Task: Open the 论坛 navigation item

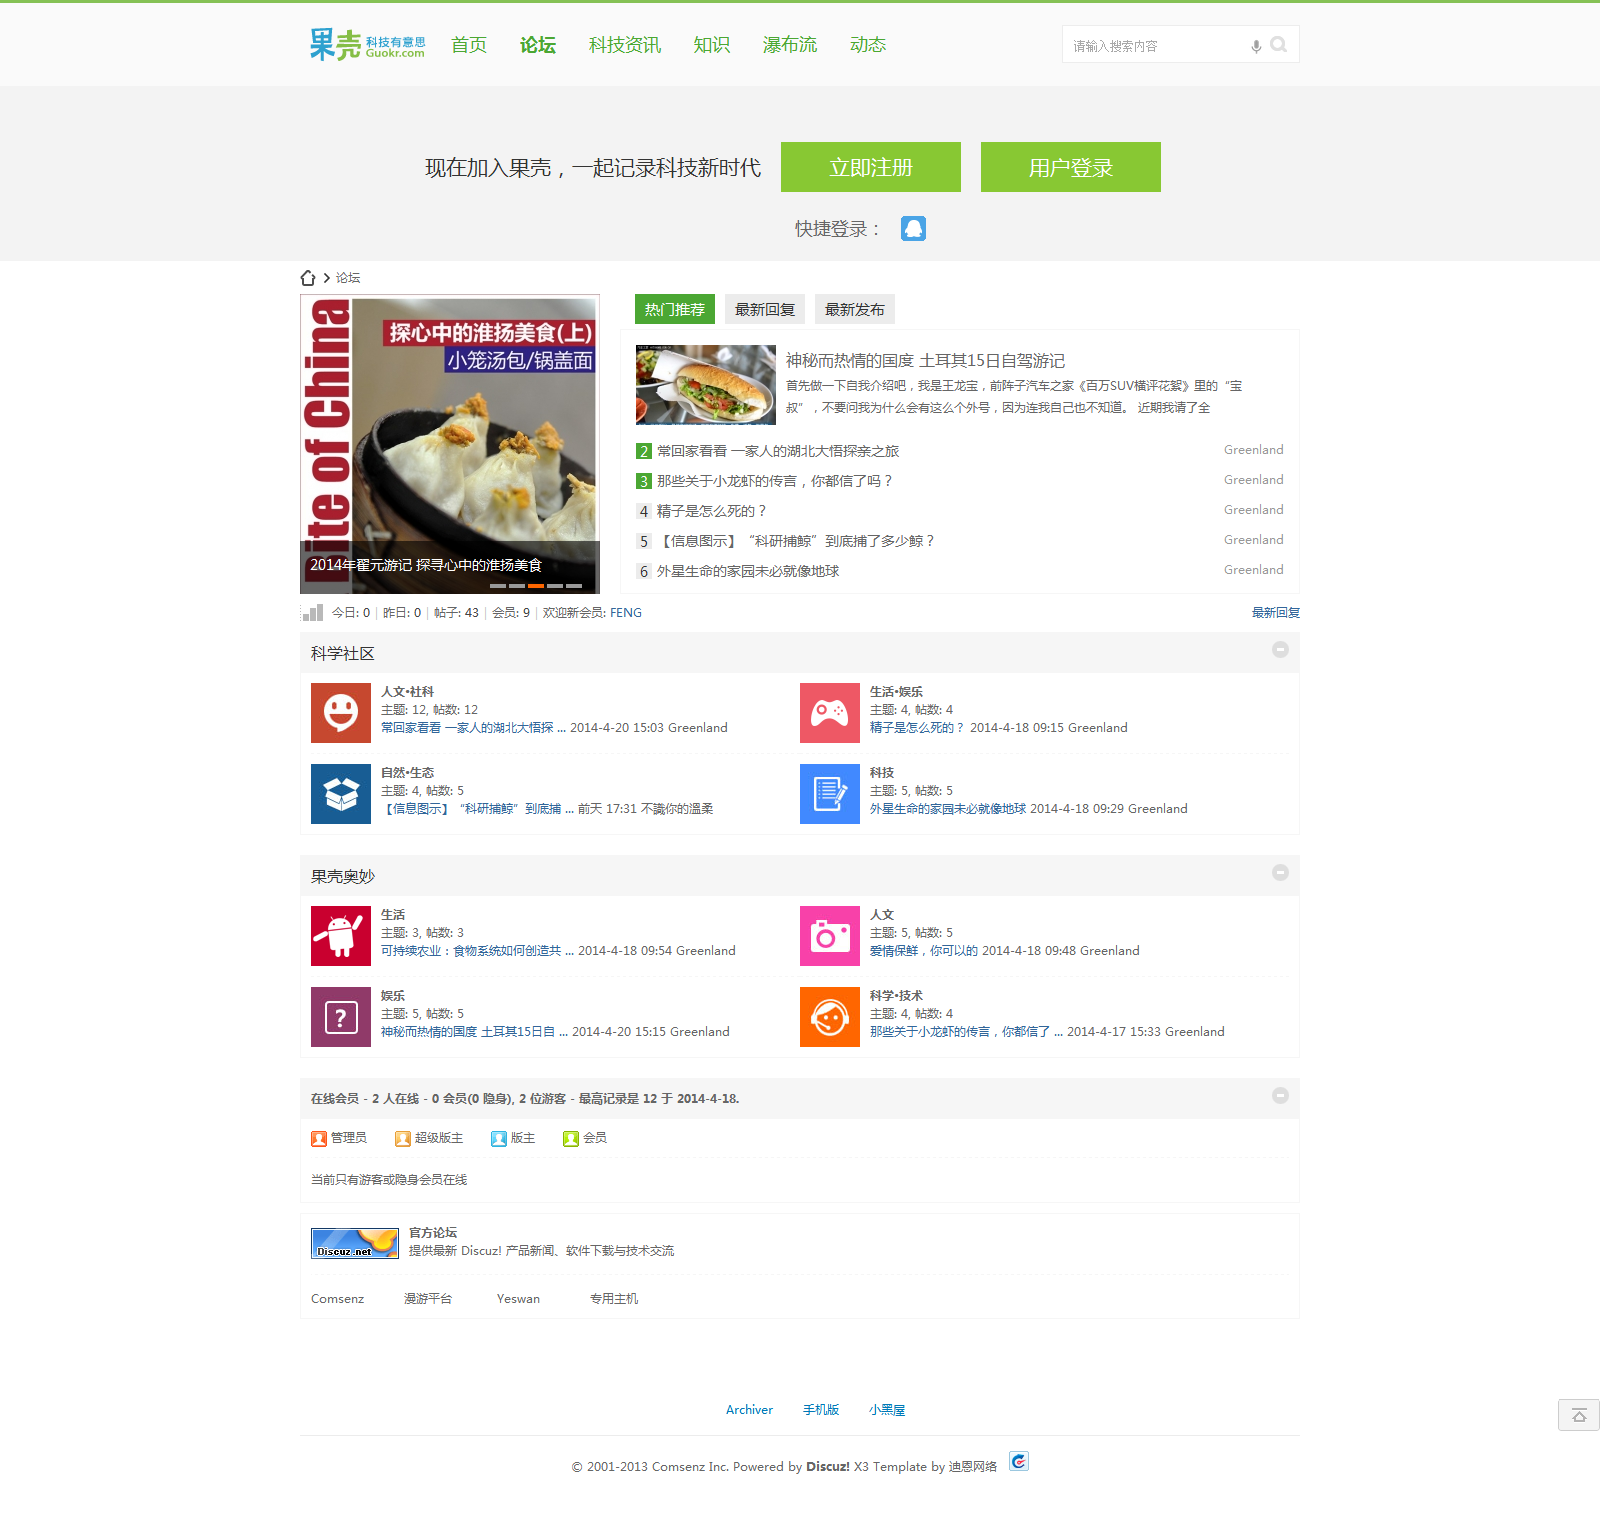Action: pos(538,45)
